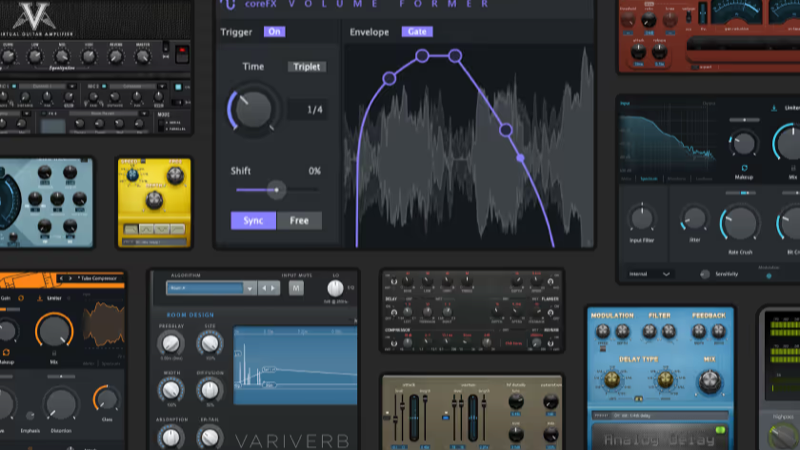Open the Variverb Algorithm dropdown arrow
The image size is (800, 450).
tap(249, 289)
